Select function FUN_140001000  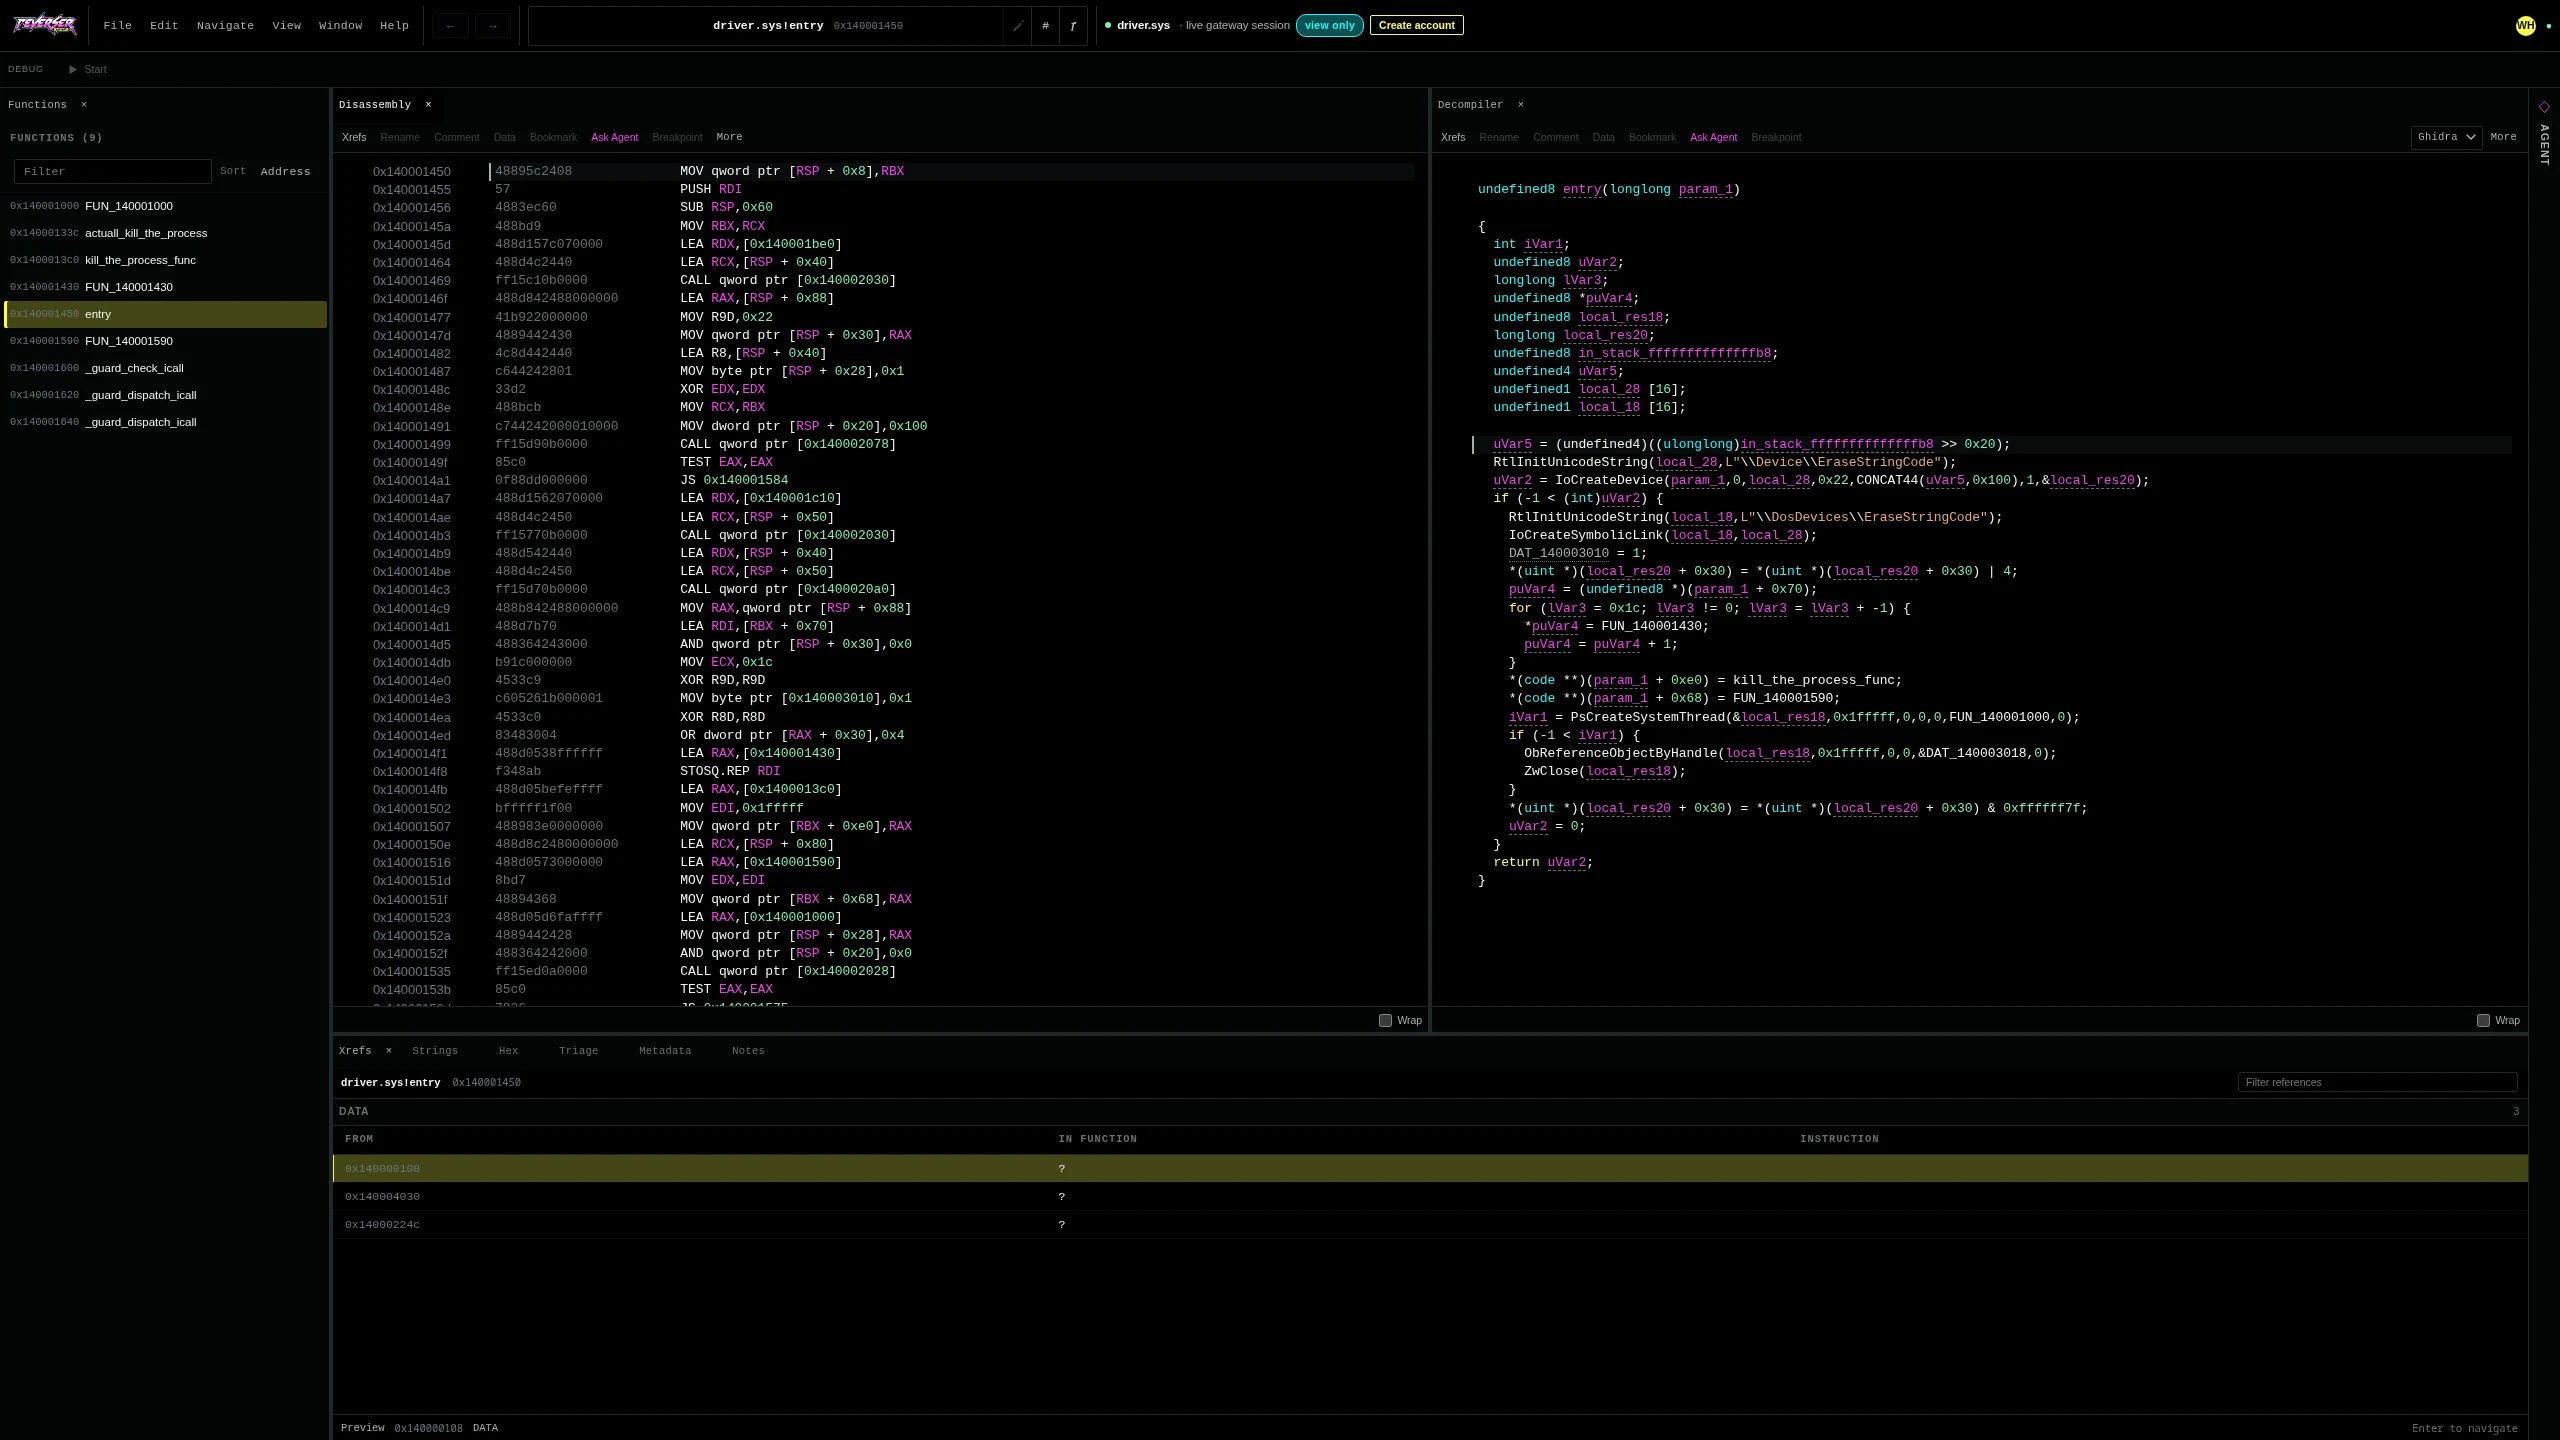pyautogui.click(x=165, y=206)
